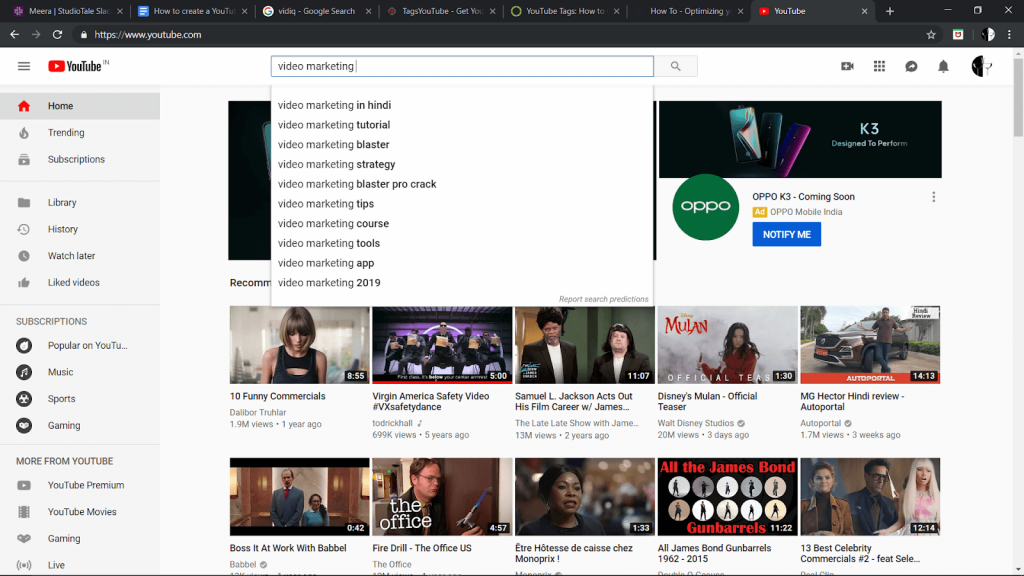This screenshot has height=576, width=1024.
Task: Select suggestion video marketing blaster pro crack
Action: 462,184
